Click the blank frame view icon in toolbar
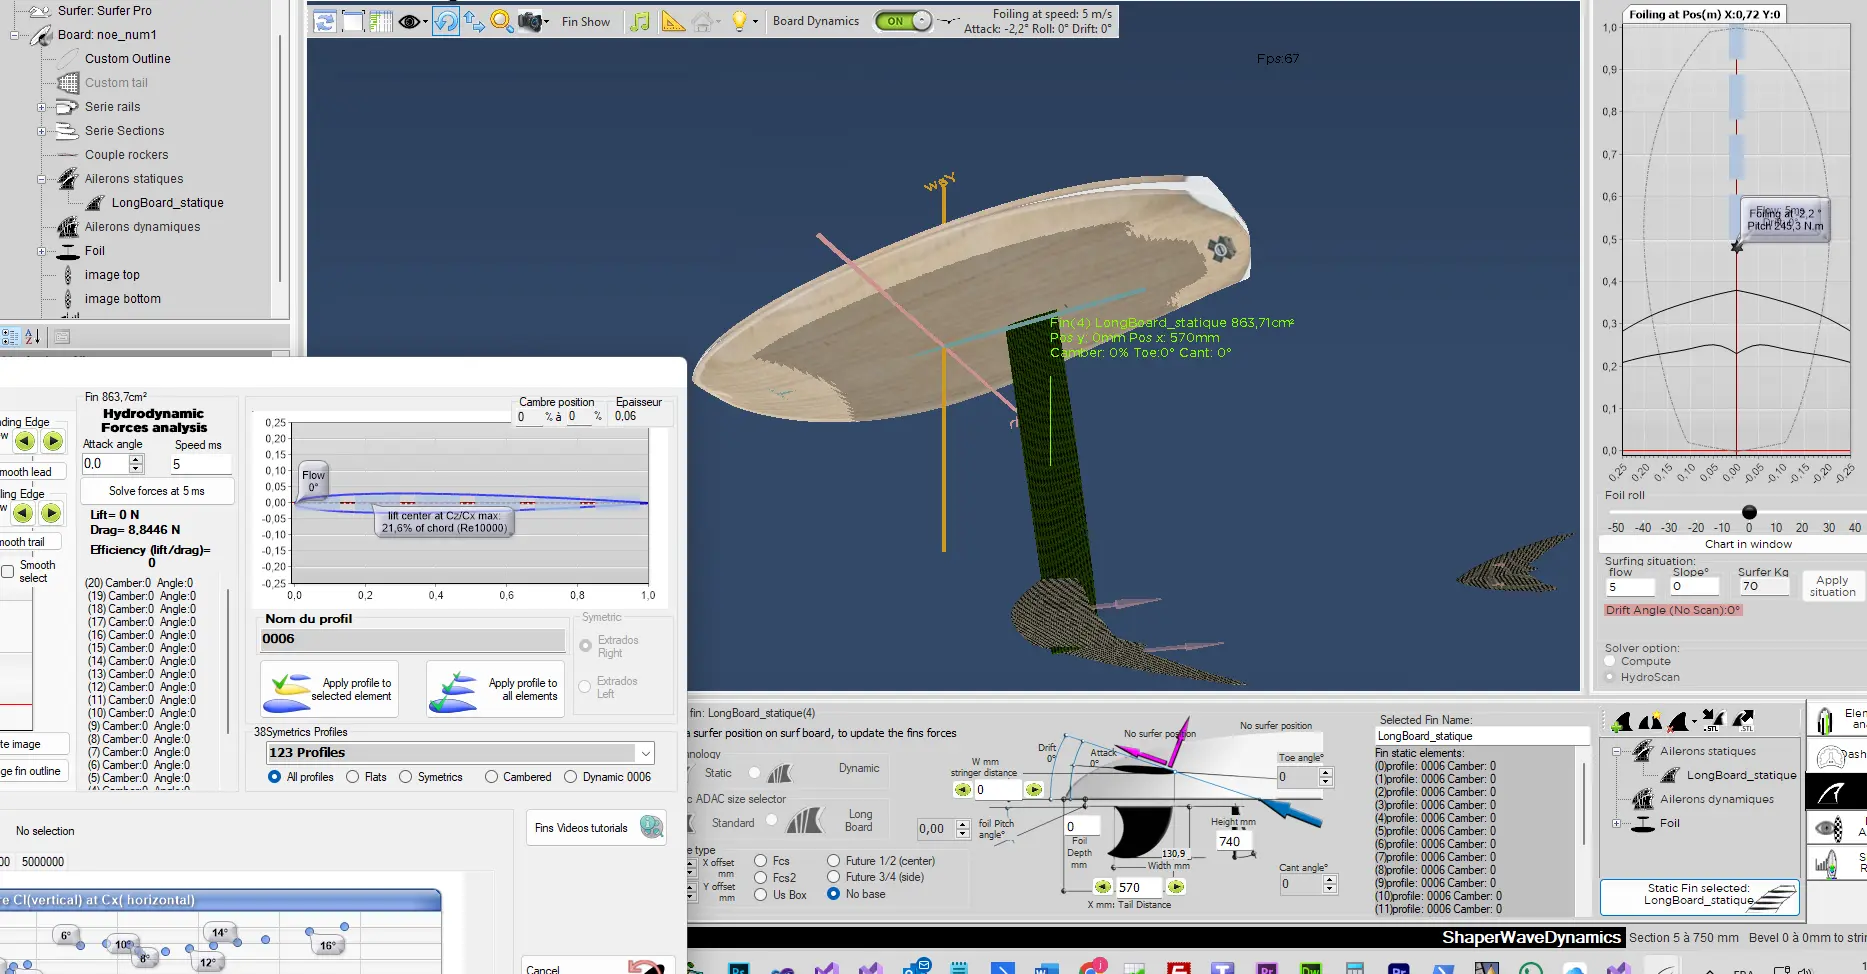Viewport: 1867px width, 974px height. point(353,21)
